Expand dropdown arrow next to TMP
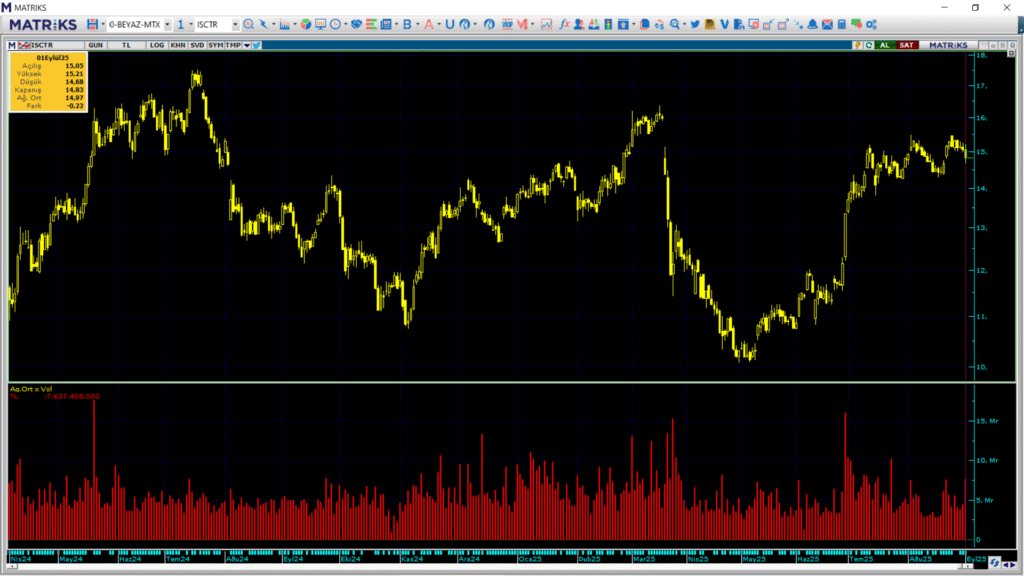Image resolution: width=1024 pixels, height=576 pixels. [x=246, y=45]
